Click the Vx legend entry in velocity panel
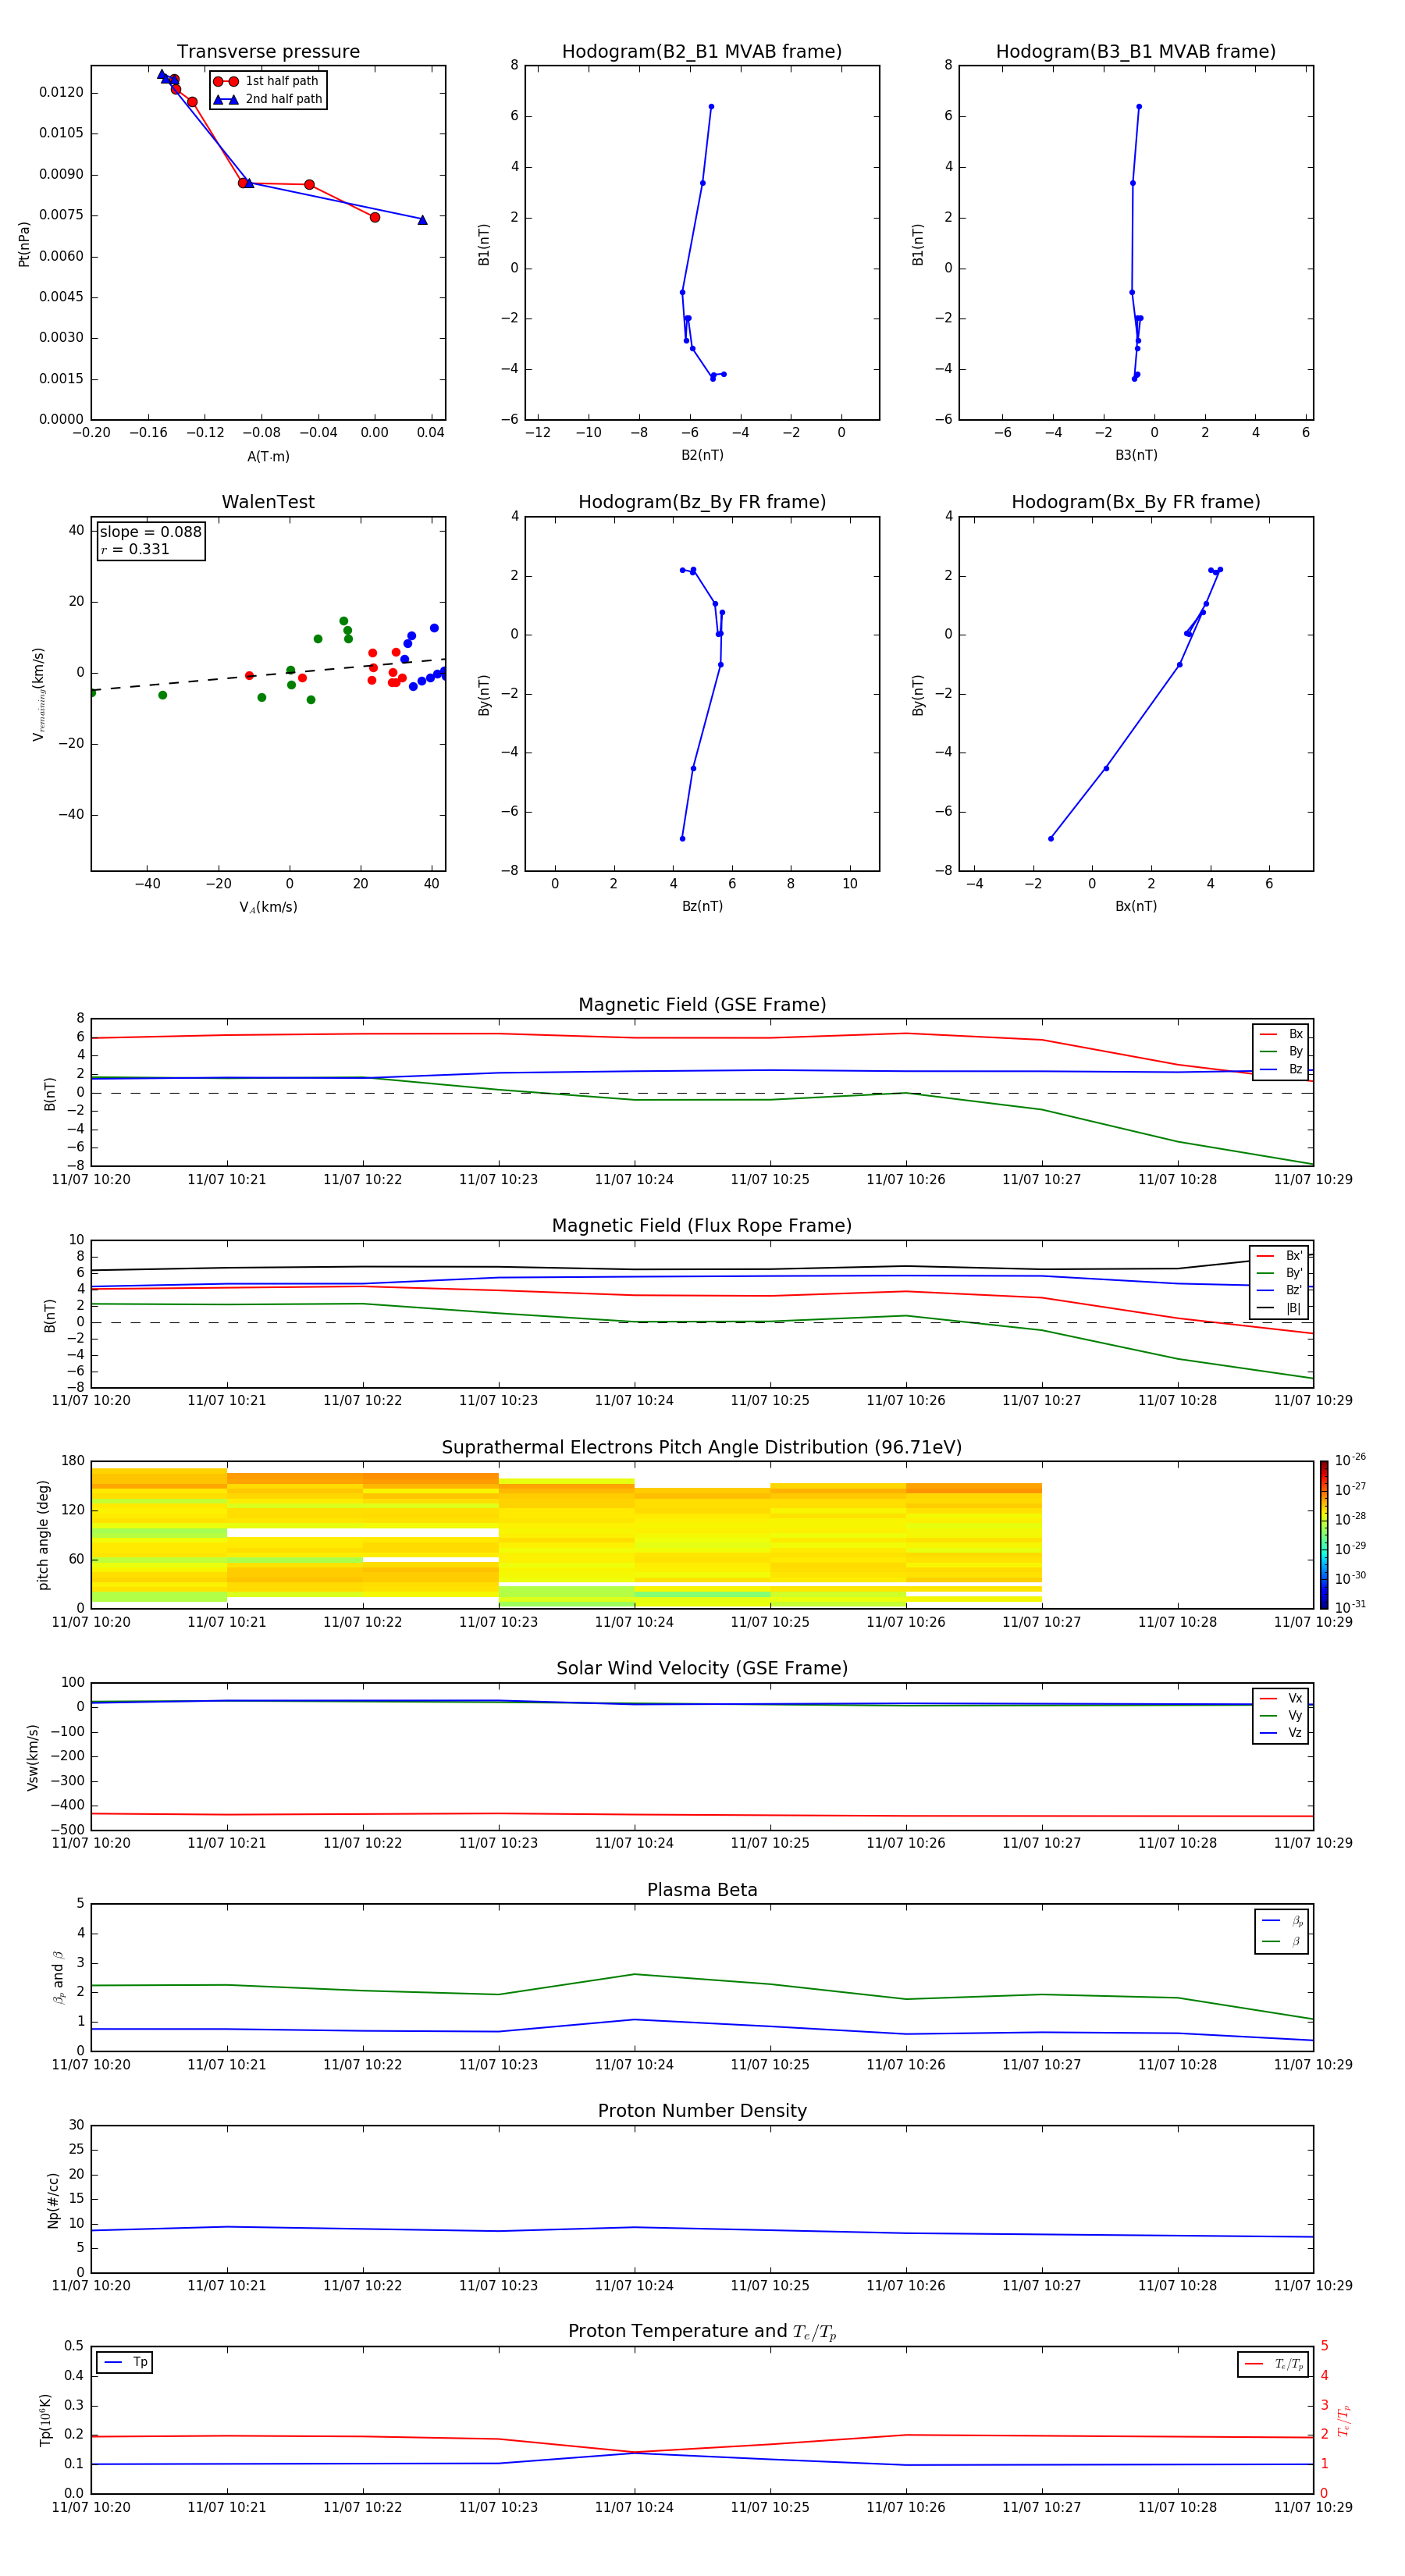1405x2576 pixels. (x=1281, y=1699)
